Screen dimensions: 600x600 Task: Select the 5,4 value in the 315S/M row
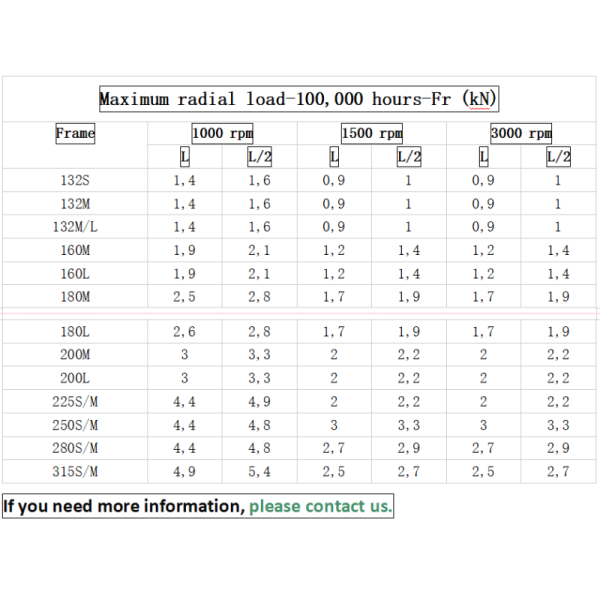coord(259,471)
